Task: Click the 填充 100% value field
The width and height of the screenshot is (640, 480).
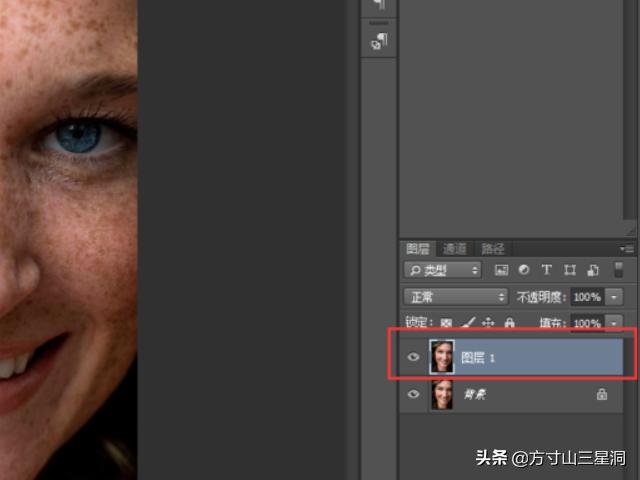Action: (587, 323)
